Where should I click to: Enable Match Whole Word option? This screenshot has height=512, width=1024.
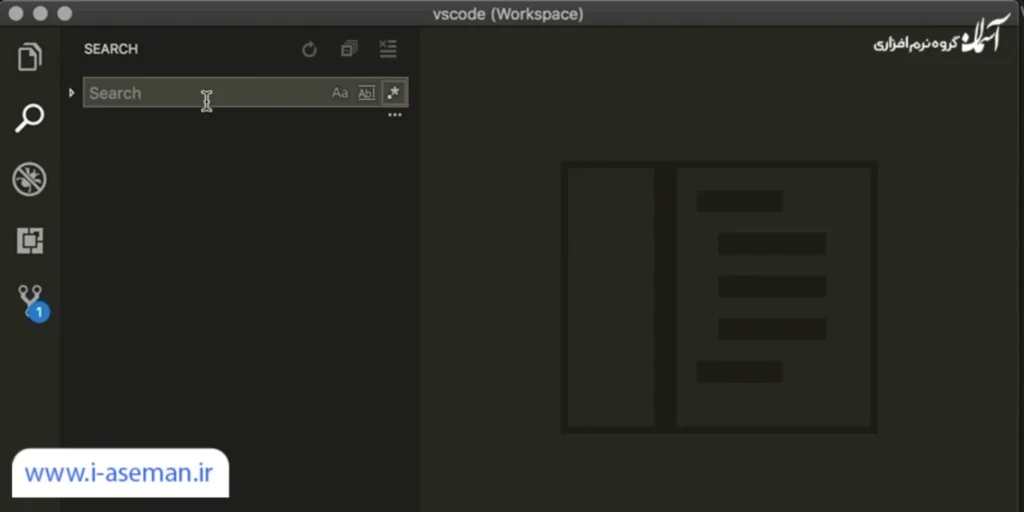point(366,93)
